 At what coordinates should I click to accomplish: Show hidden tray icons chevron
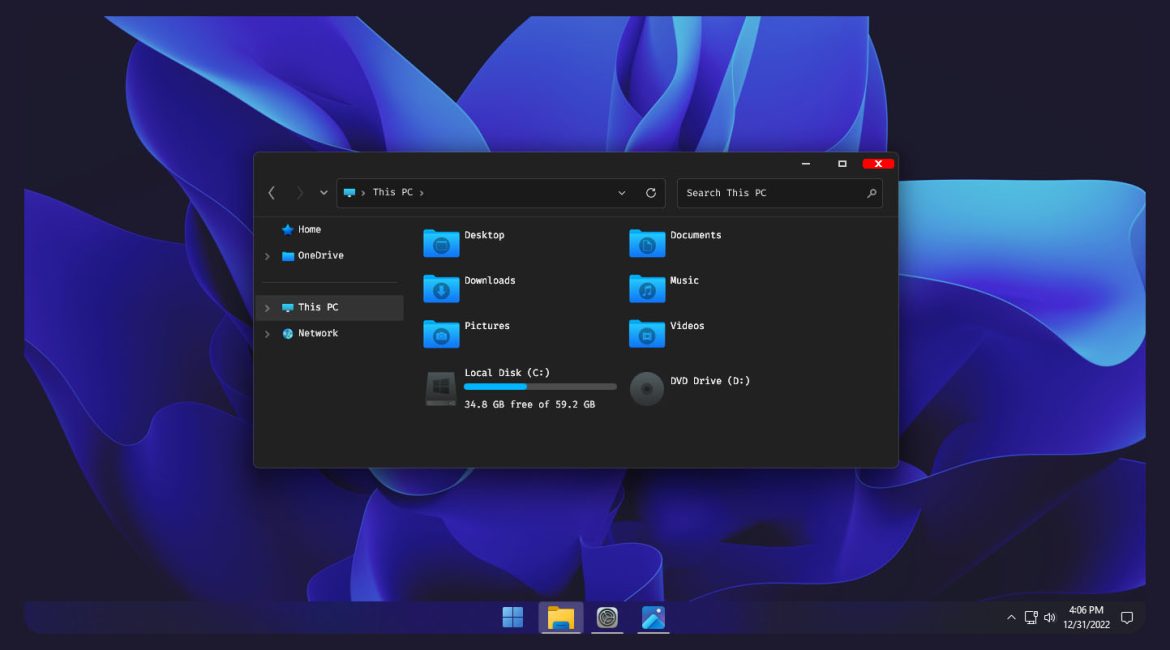[x=1011, y=617]
